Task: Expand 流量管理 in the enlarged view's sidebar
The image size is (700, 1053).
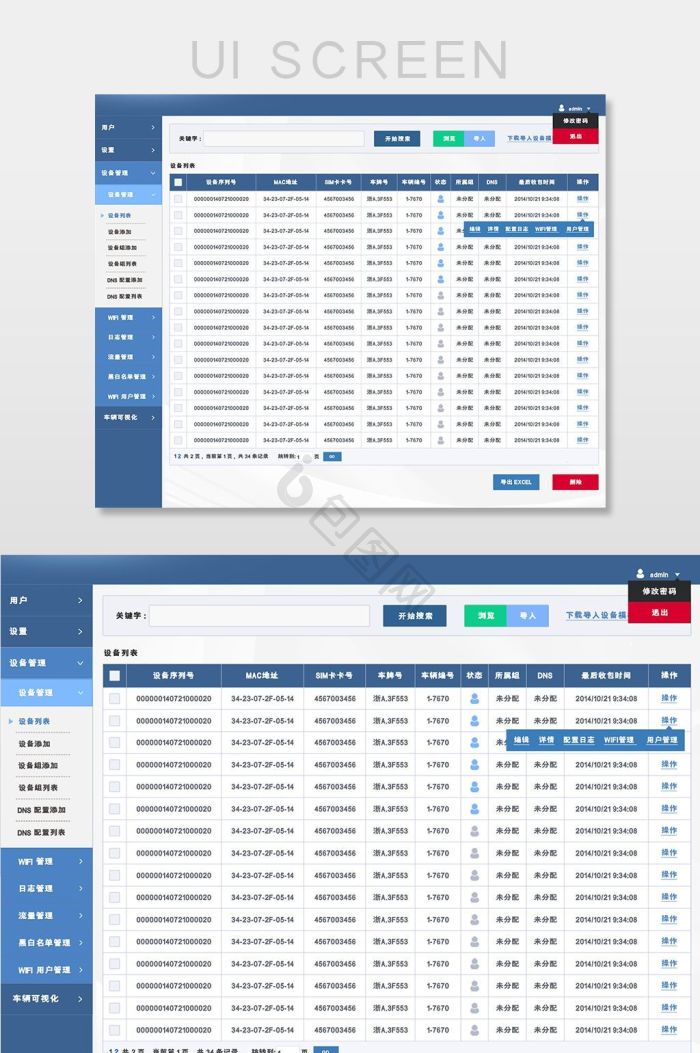Action: [x=46, y=915]
